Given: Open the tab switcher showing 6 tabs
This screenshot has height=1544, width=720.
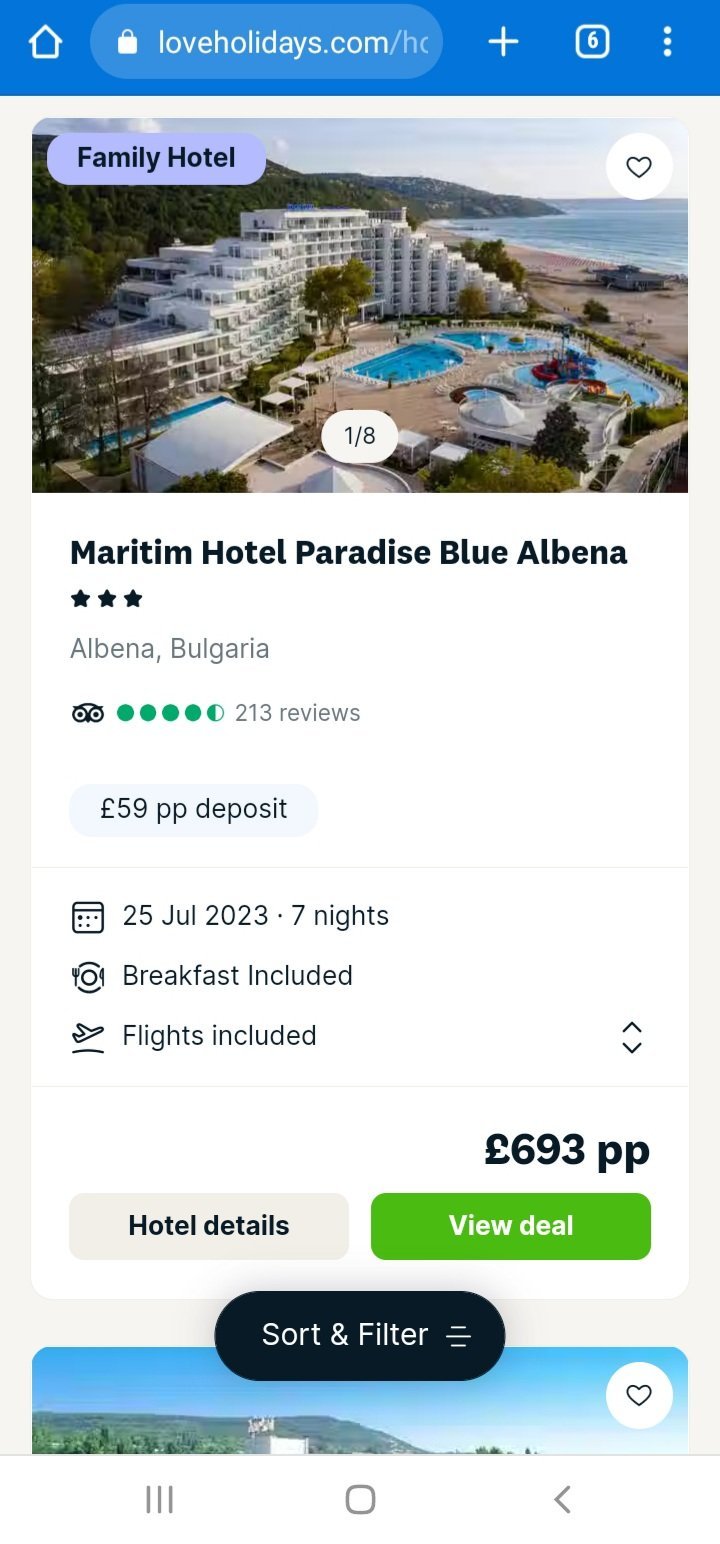Looking at the screenshot, I should click(x=592, y=42).
